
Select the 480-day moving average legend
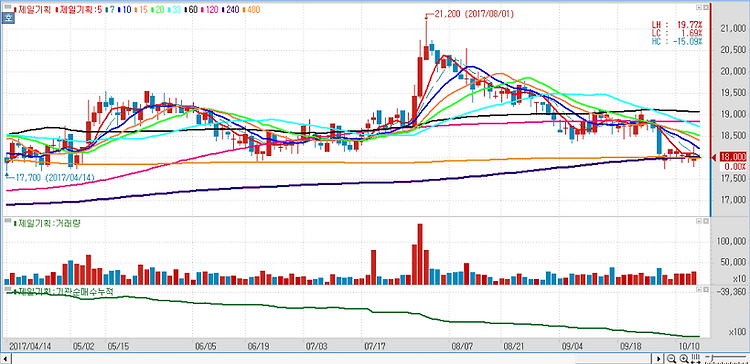[251, 10]
